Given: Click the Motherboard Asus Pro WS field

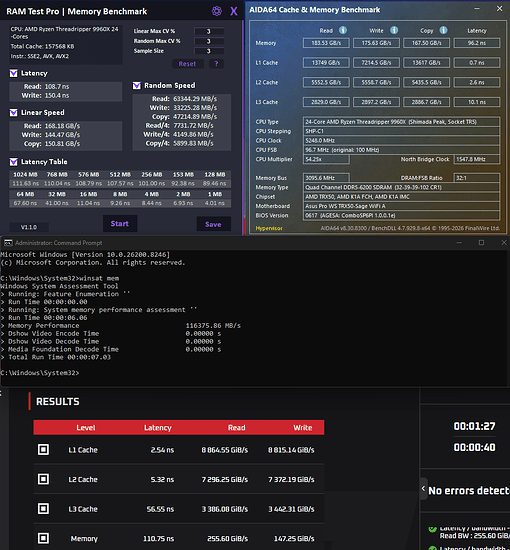Looking at the screenshot, I should click(x=401, y=206).
